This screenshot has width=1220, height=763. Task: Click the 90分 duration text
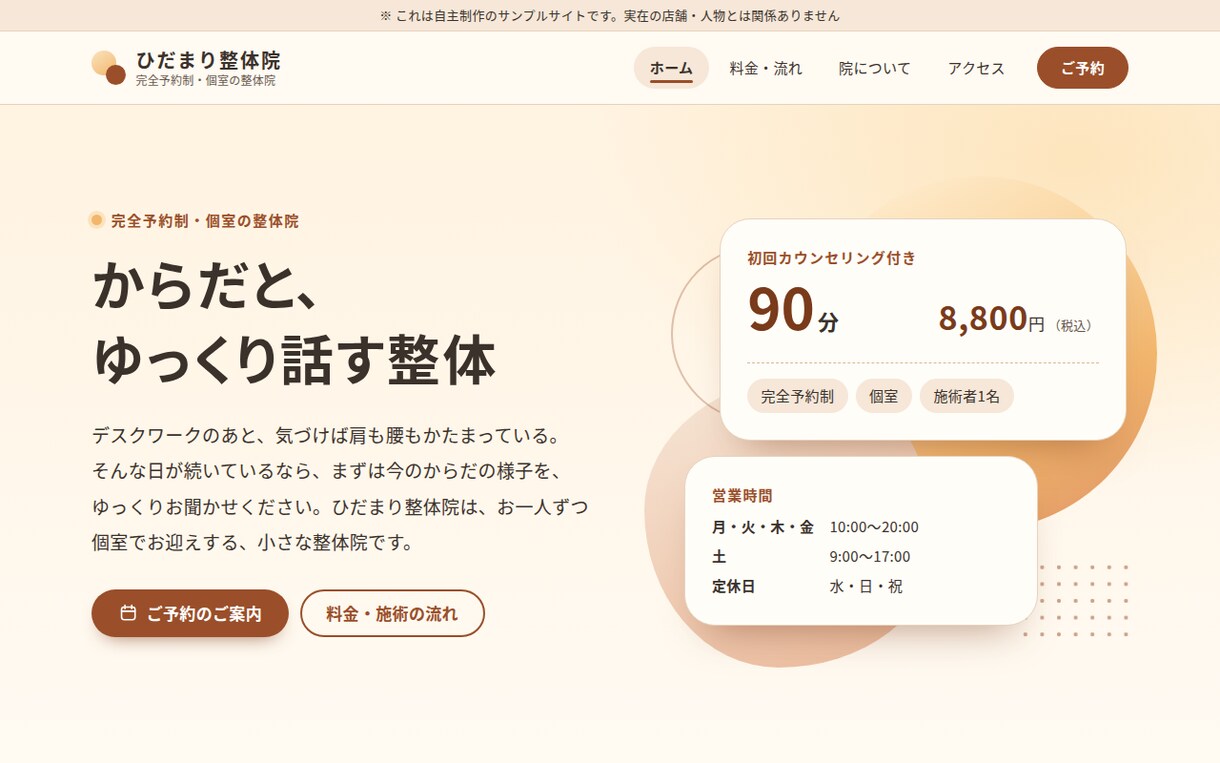[x=793, y=310]
